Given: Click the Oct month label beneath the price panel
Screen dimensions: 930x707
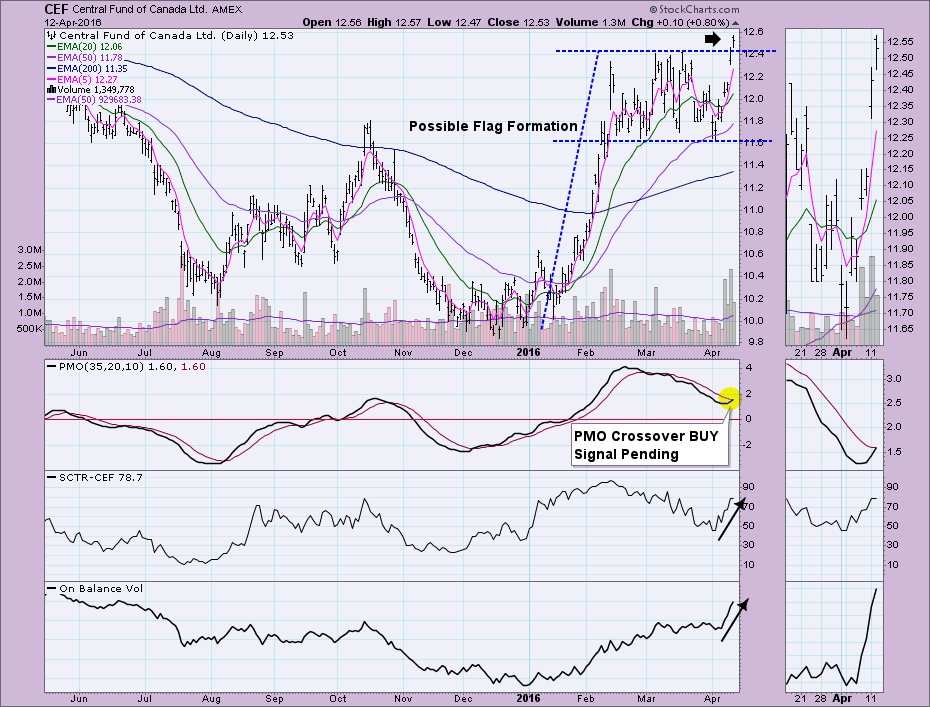Looking at the screenshot, I should (x=337, y=353).
